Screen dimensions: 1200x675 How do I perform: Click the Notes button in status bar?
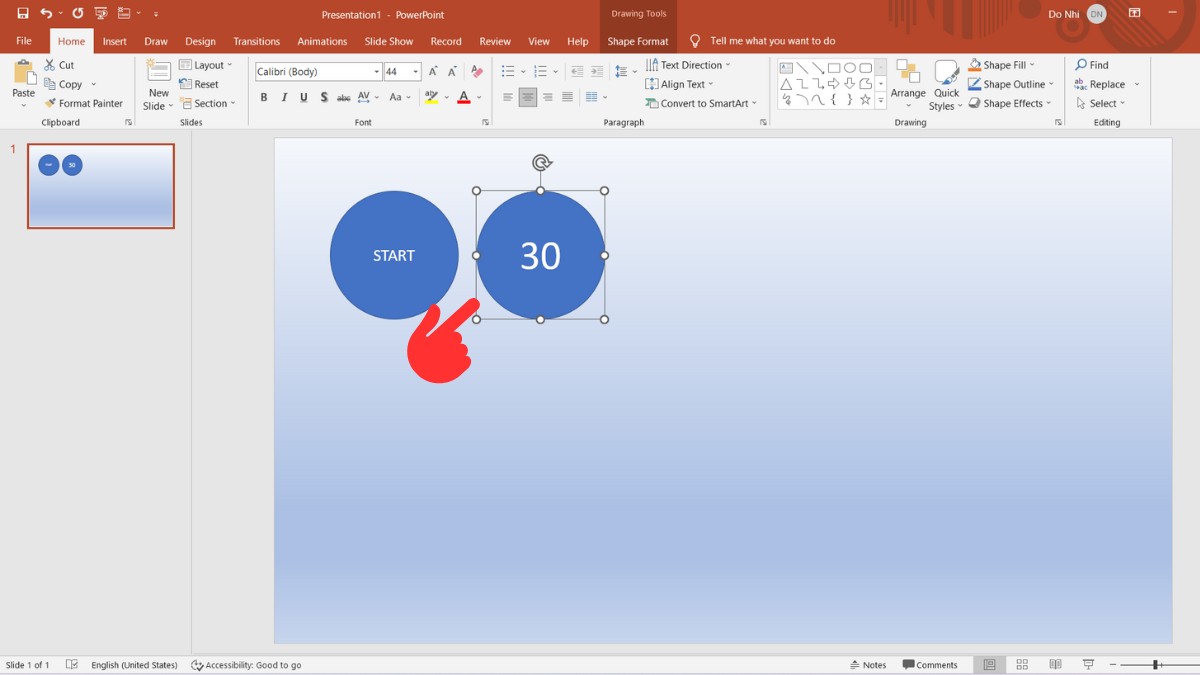click(x=868, y=665)
